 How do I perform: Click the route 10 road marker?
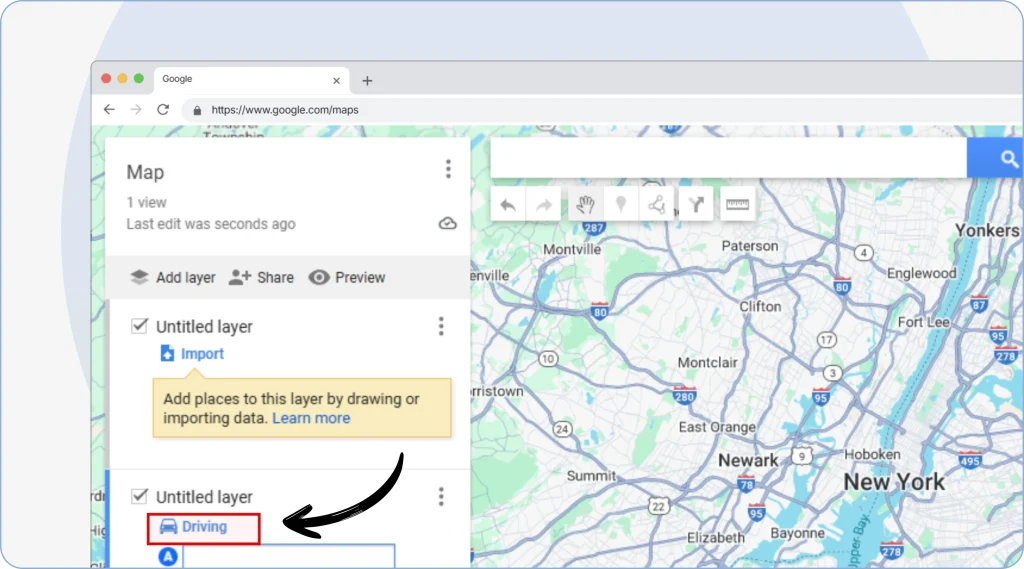pyautogui.click(x=548, y=358)
